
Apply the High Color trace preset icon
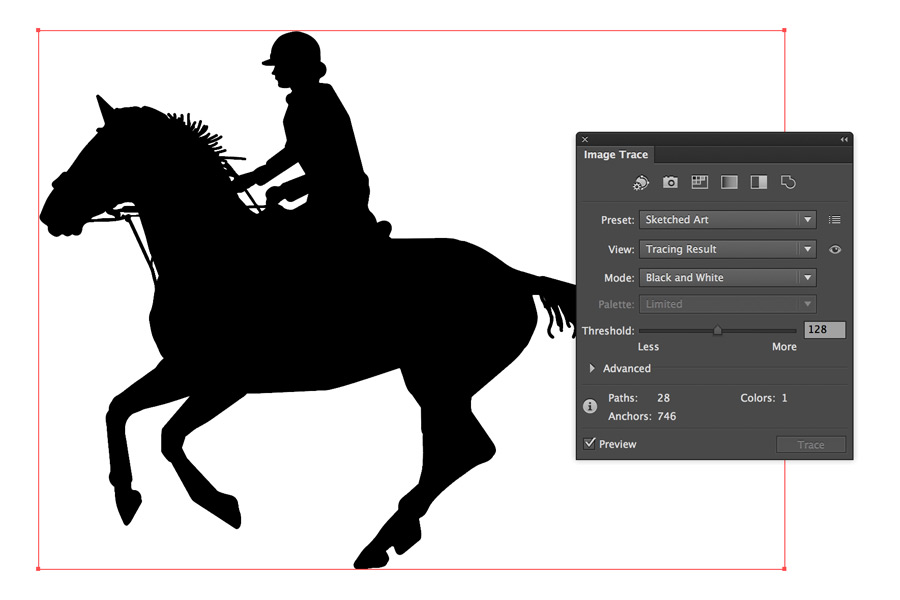[x=670, y=182]
